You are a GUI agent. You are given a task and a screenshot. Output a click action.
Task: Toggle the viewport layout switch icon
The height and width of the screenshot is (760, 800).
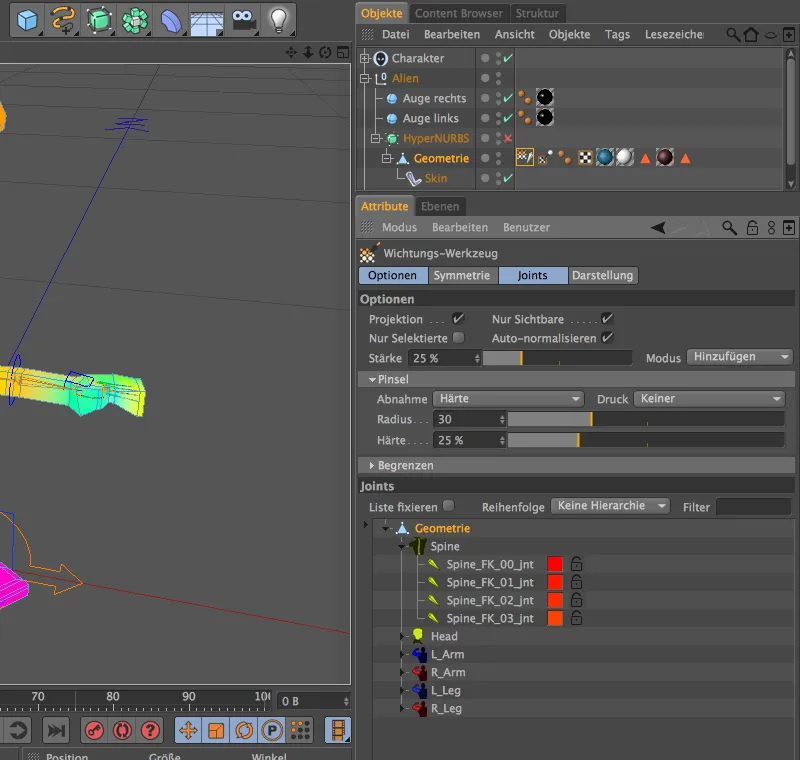pyautogui.click(x=343, y=52)
